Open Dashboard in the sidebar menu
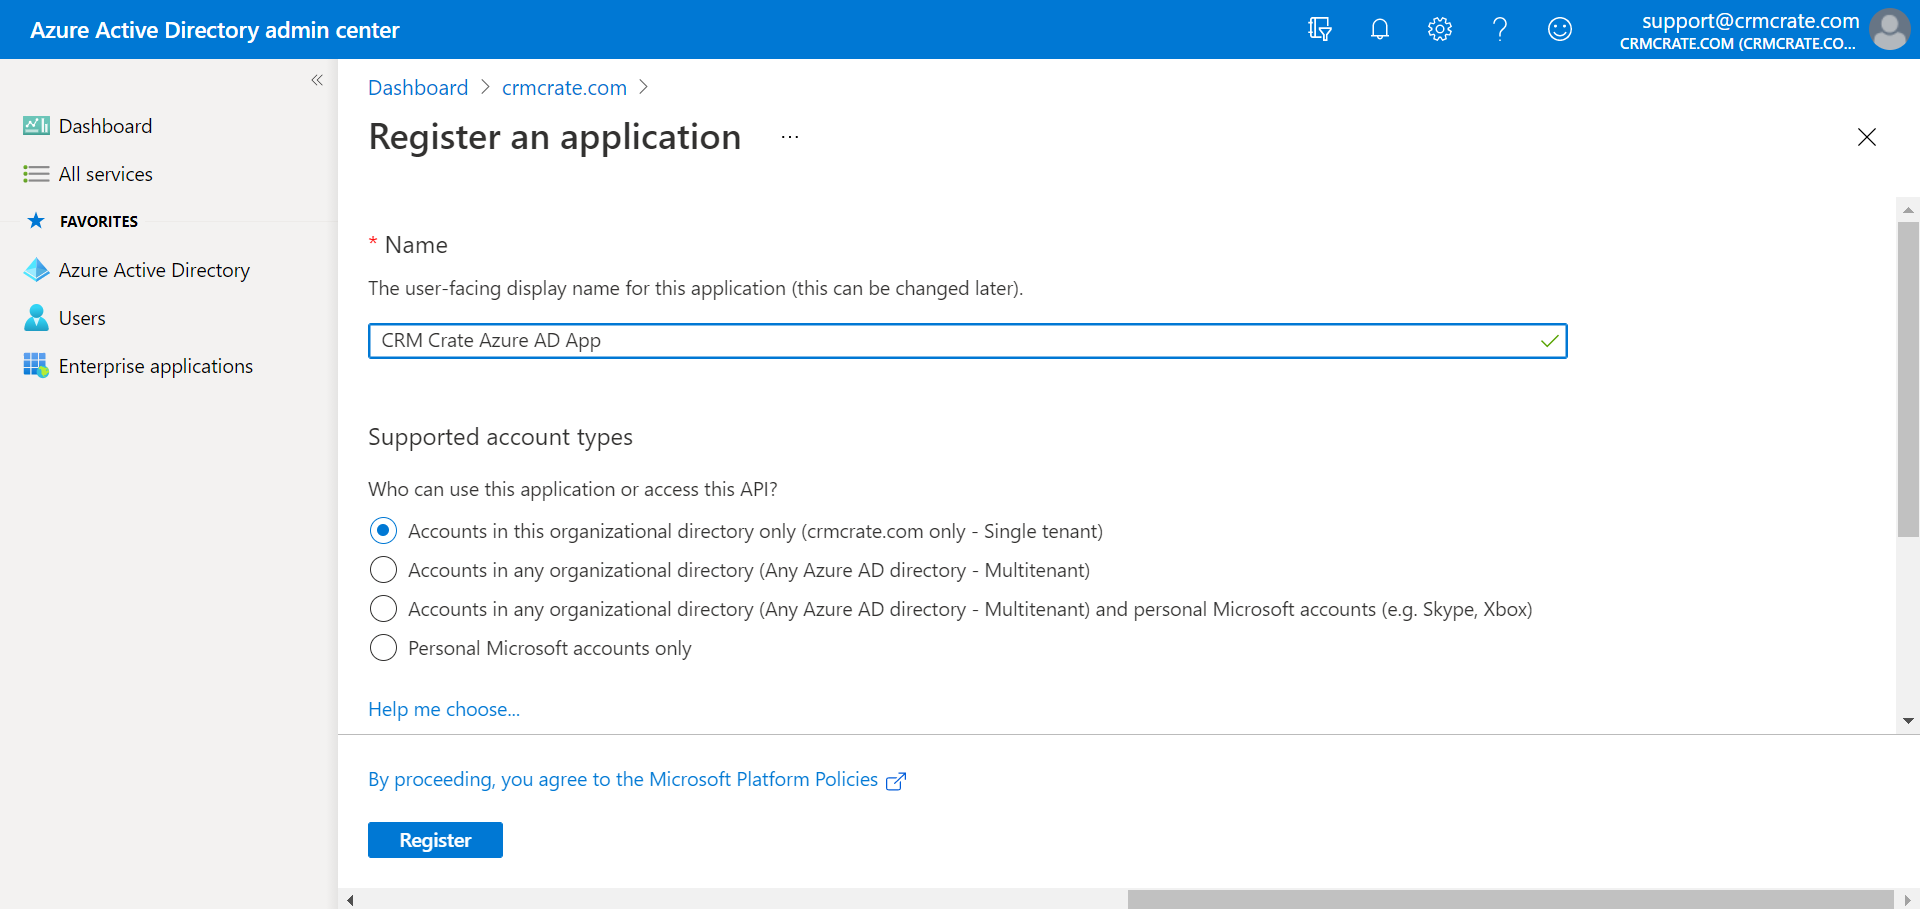1920x909 pixels. [105, 126]
